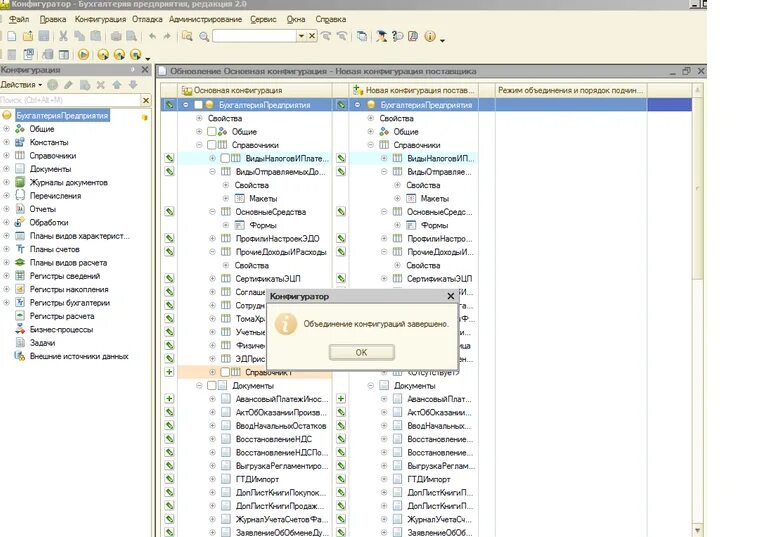Image resolution: width=768 pixels, height=537 pixels.
Task: Click the windows list toolbar icon
Action: click(362, 36)
